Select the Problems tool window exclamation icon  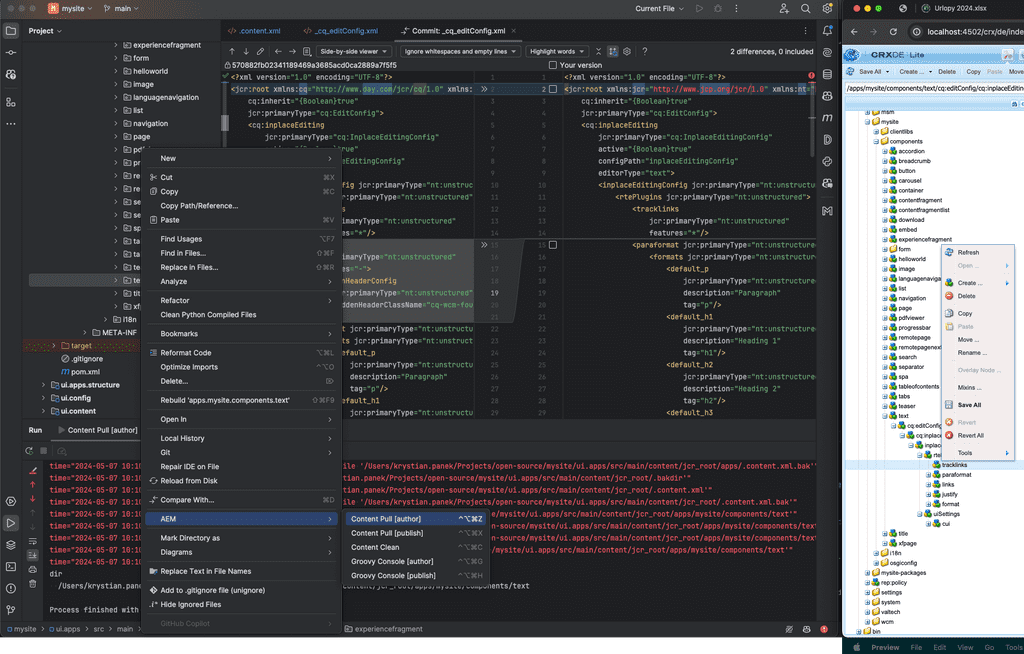(x=11, y=586)
